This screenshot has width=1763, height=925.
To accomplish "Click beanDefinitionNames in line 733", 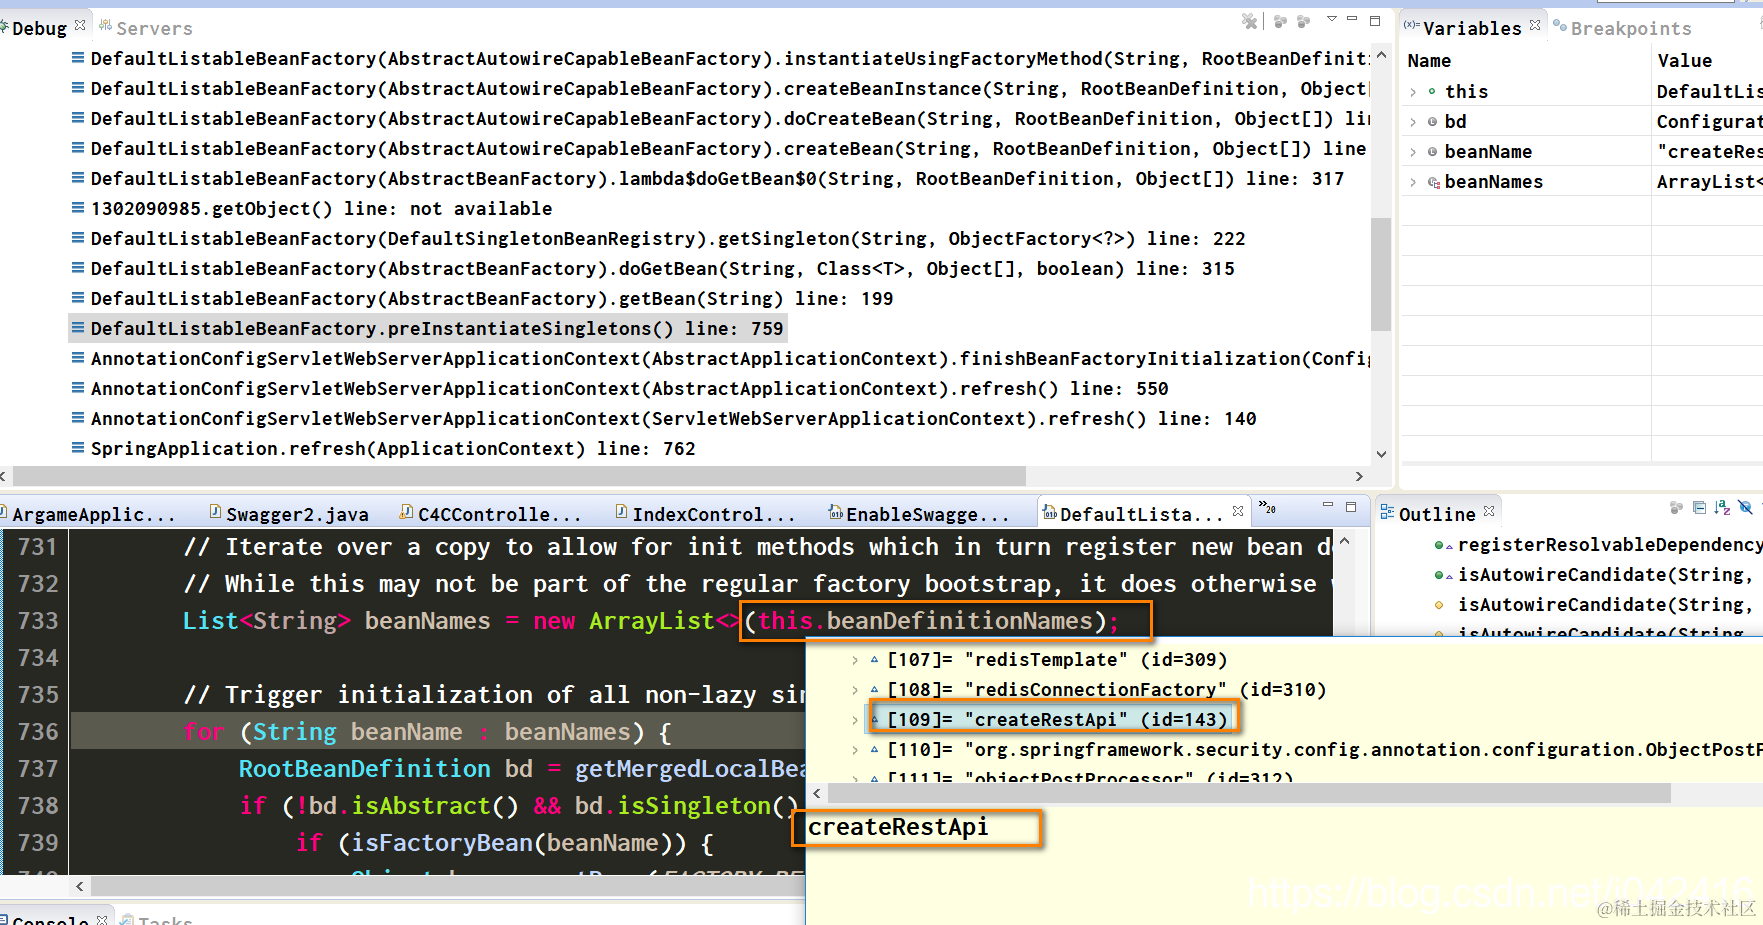I will click(x=958, y=621).
